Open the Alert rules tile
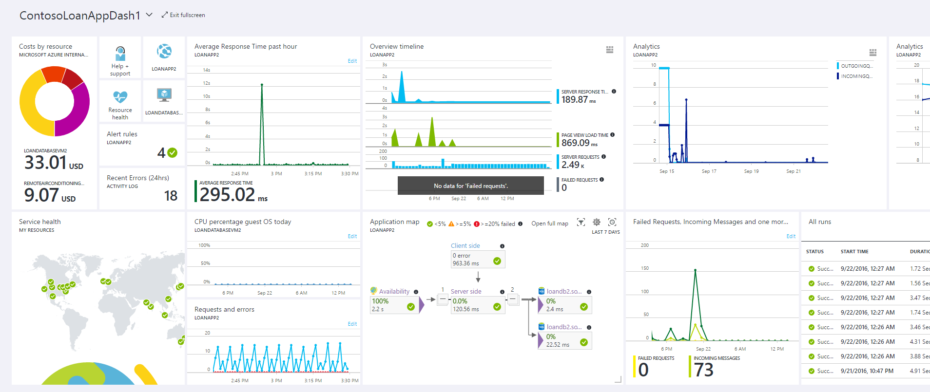This screenshot has width=930, height=392. click(141, 146)
